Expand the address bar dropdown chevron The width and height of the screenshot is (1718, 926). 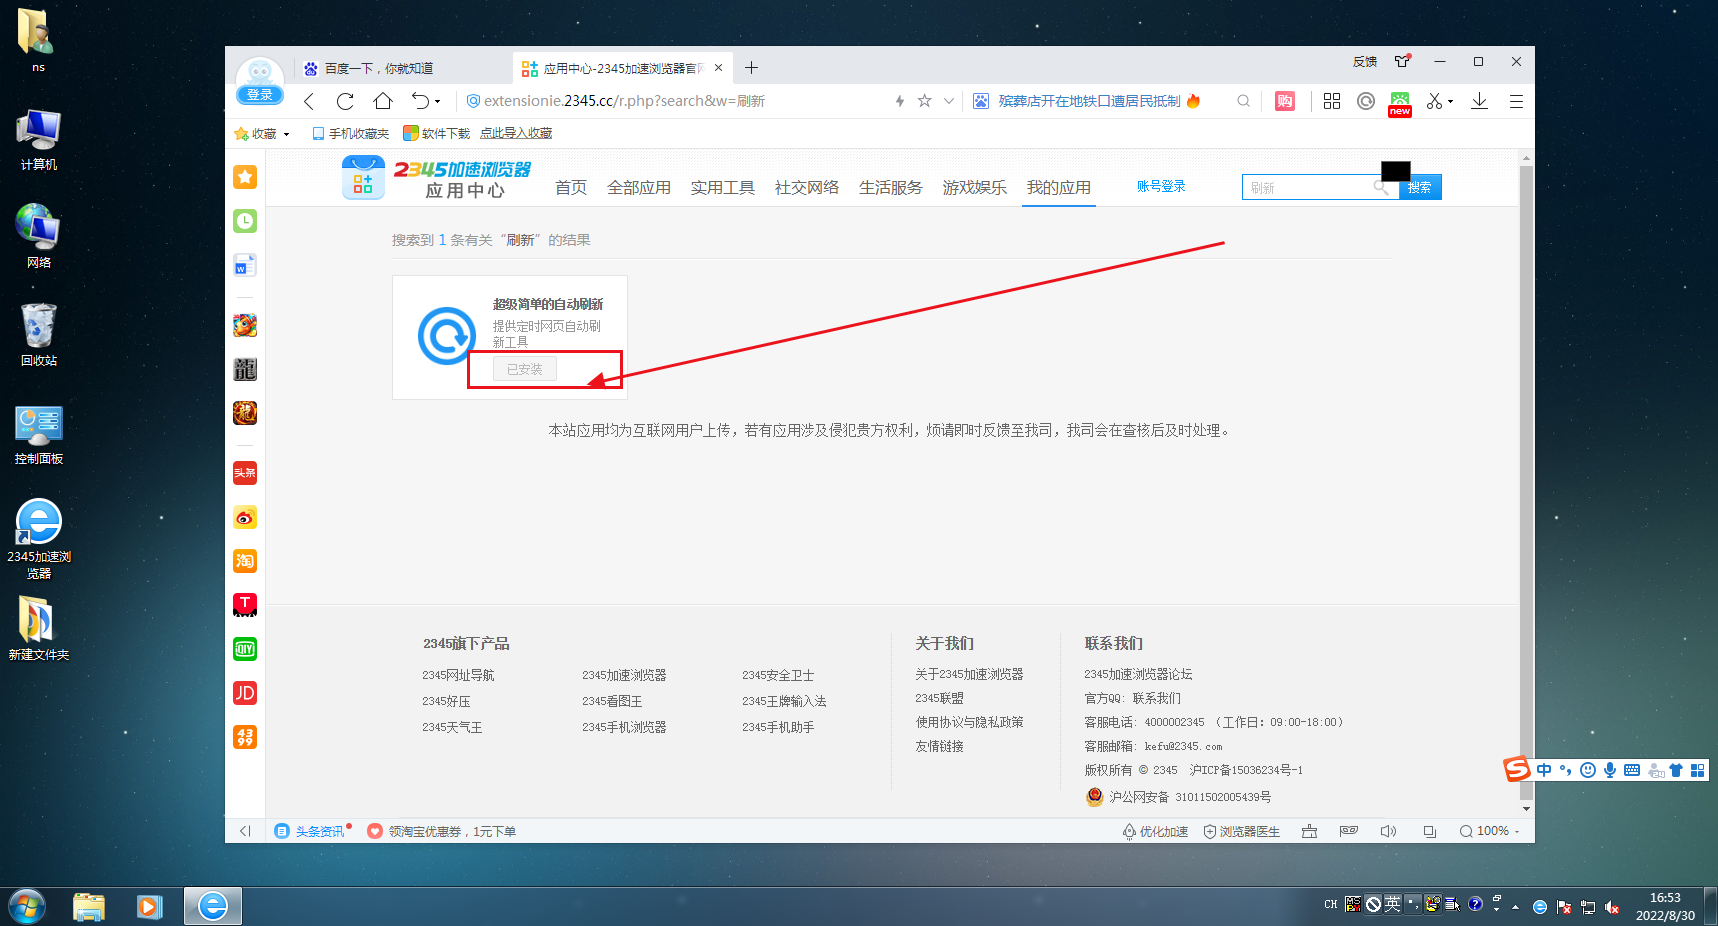point(949,101)
